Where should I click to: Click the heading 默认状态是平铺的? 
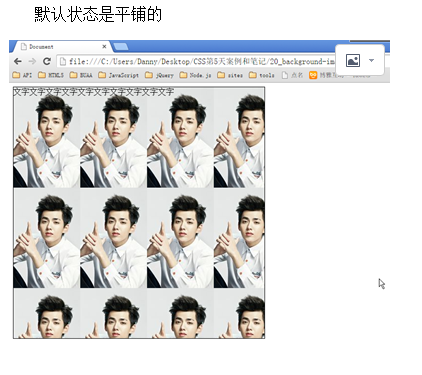pyautogui.click(x=98, y=14)
